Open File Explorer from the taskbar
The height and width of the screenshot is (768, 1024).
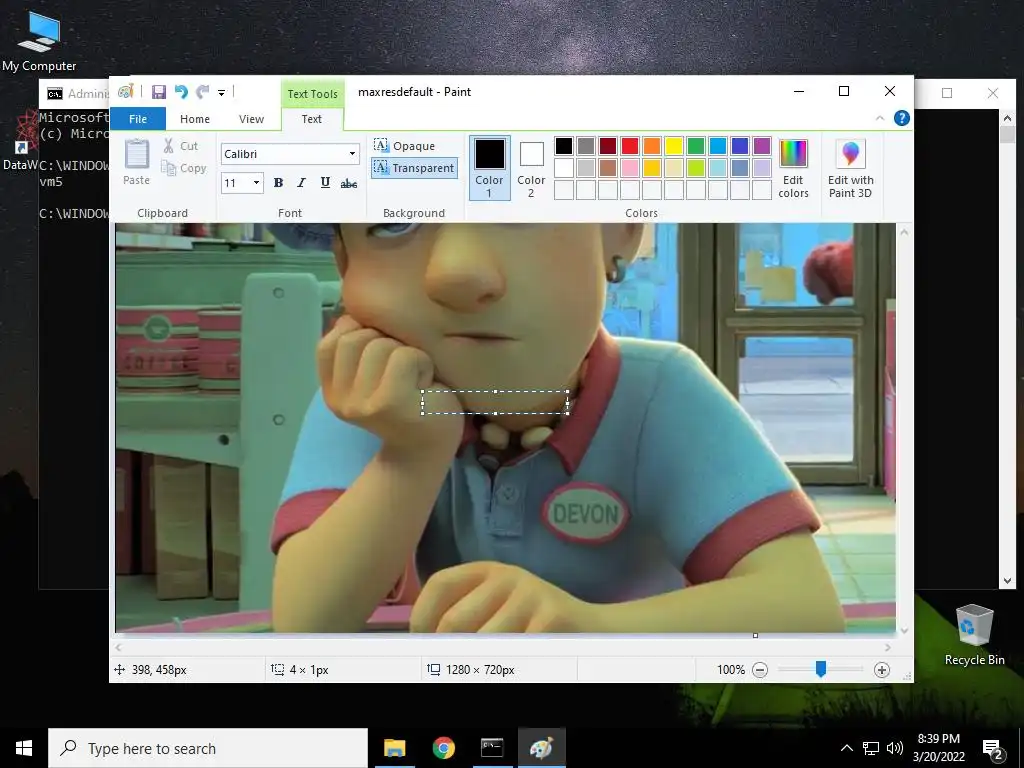tap(394, 748)
